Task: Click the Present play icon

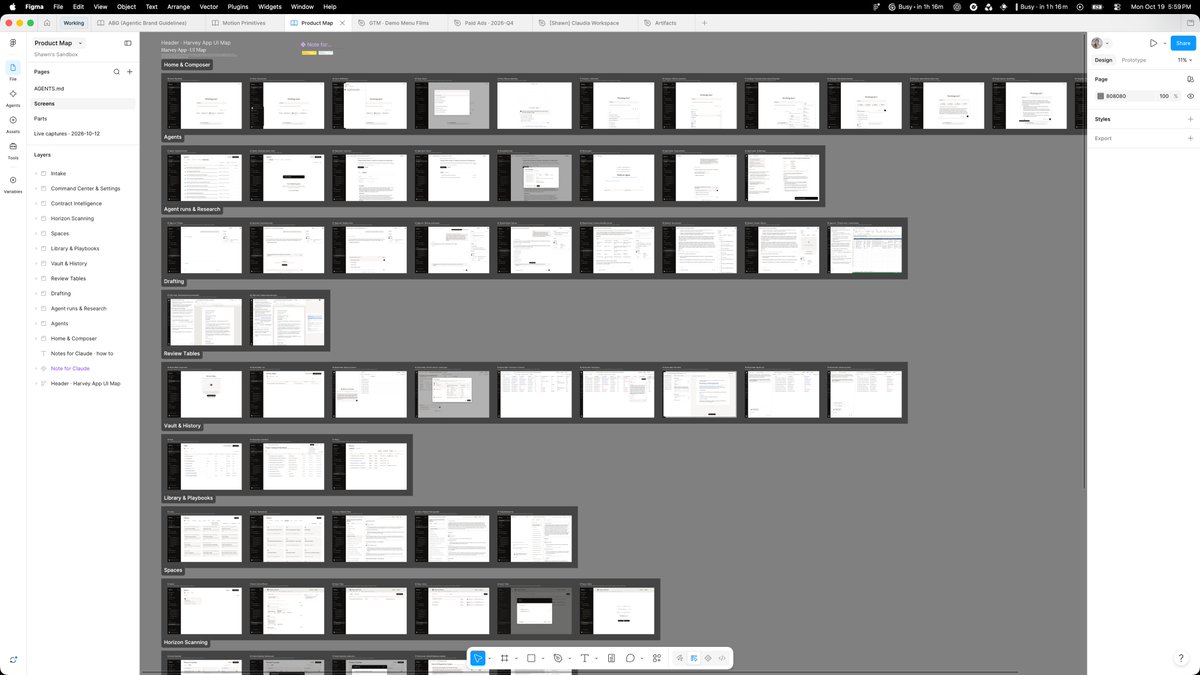Action: (x=1153, y=43)
